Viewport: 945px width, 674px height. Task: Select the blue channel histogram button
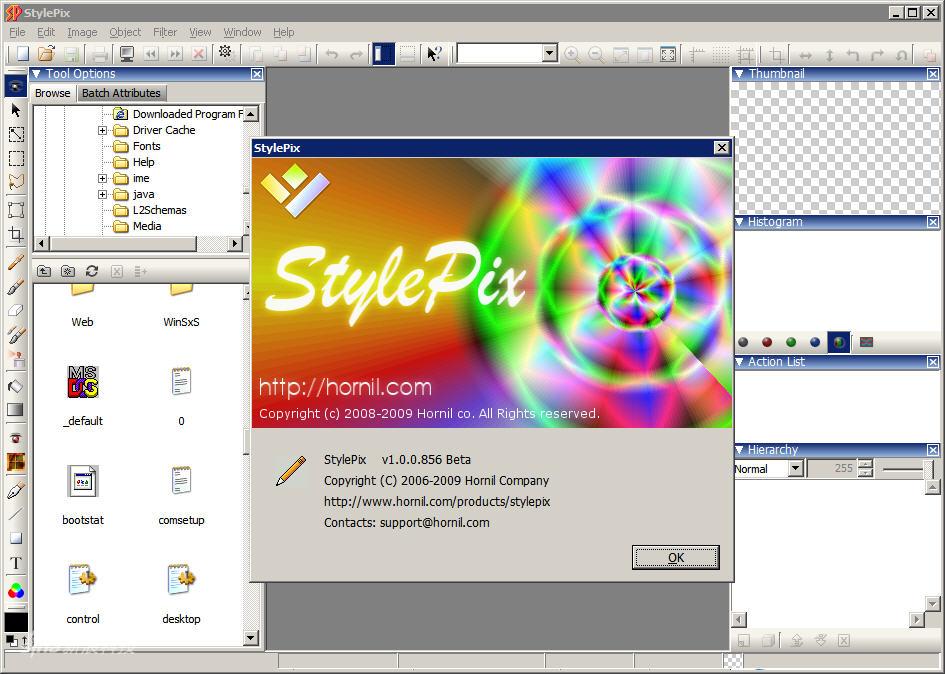[815, 342]
